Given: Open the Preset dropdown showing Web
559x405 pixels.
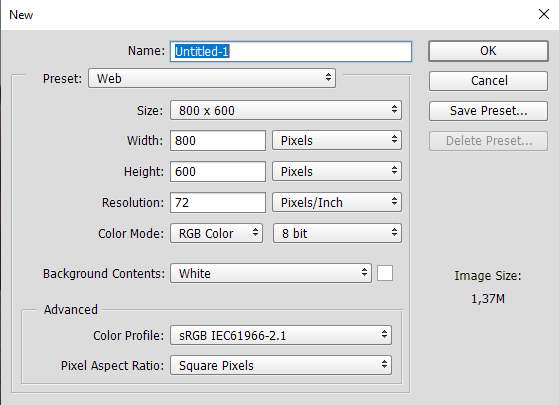Looking at the screenshot, I should coord(212,78).
